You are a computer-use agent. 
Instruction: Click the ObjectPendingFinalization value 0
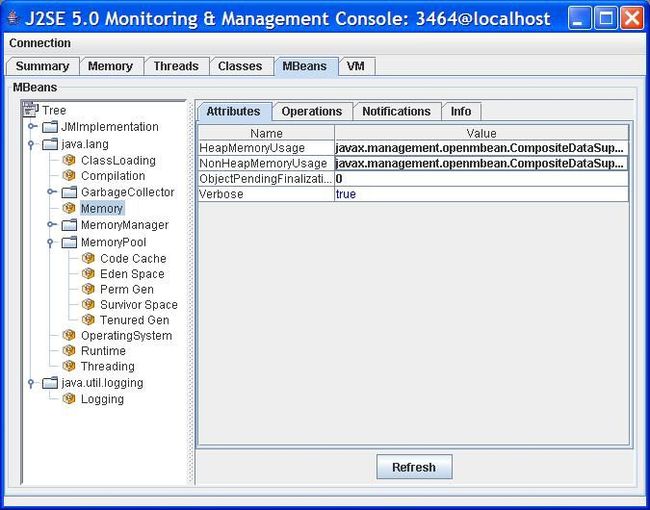point(481,179)
